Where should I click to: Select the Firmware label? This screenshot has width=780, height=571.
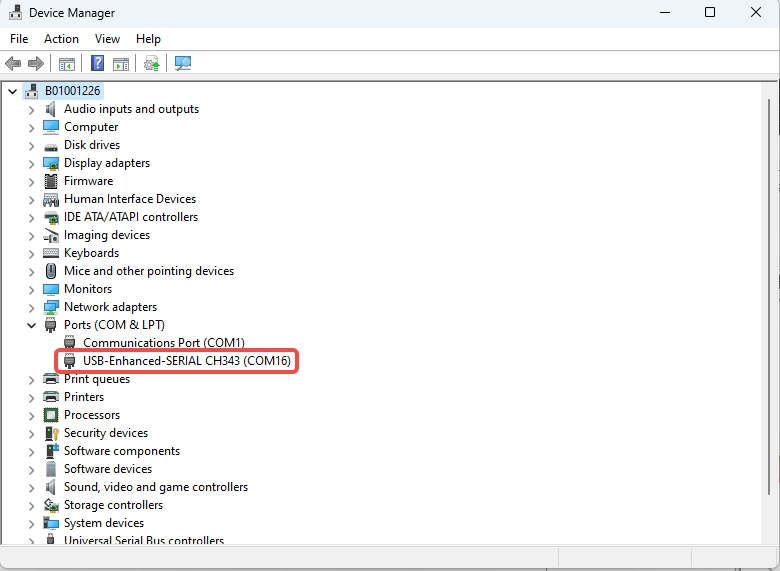(89, 181)
